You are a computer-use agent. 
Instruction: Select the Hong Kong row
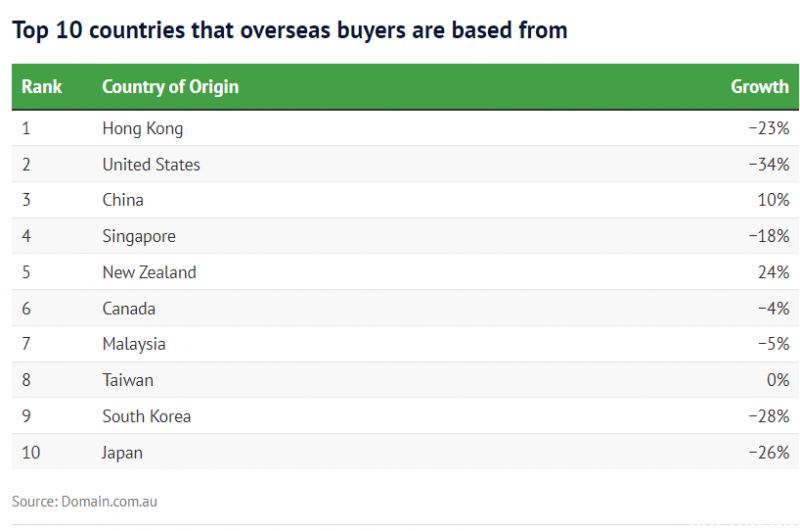(x=405, y=128)
